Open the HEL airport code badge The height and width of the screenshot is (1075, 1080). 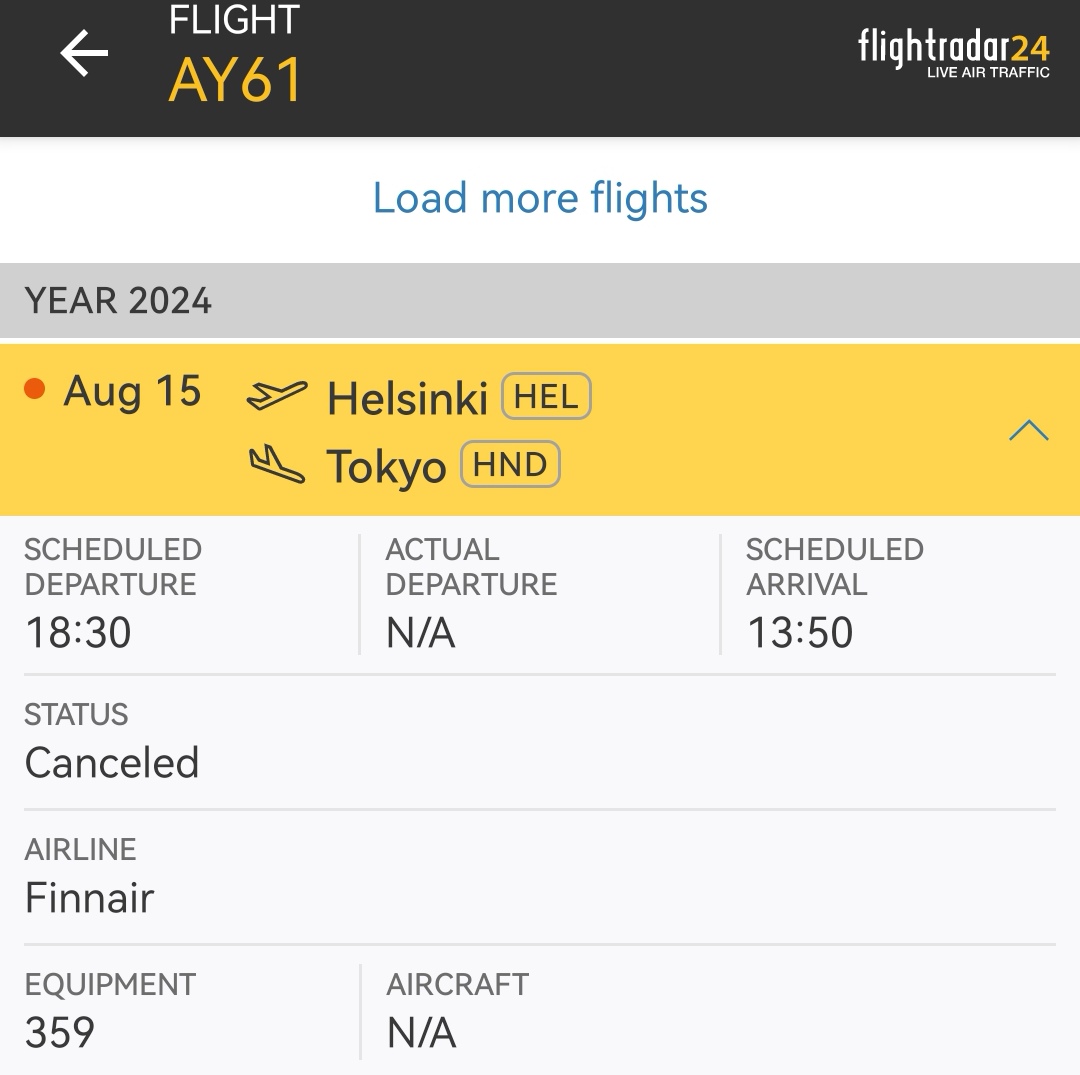point(546,396)
